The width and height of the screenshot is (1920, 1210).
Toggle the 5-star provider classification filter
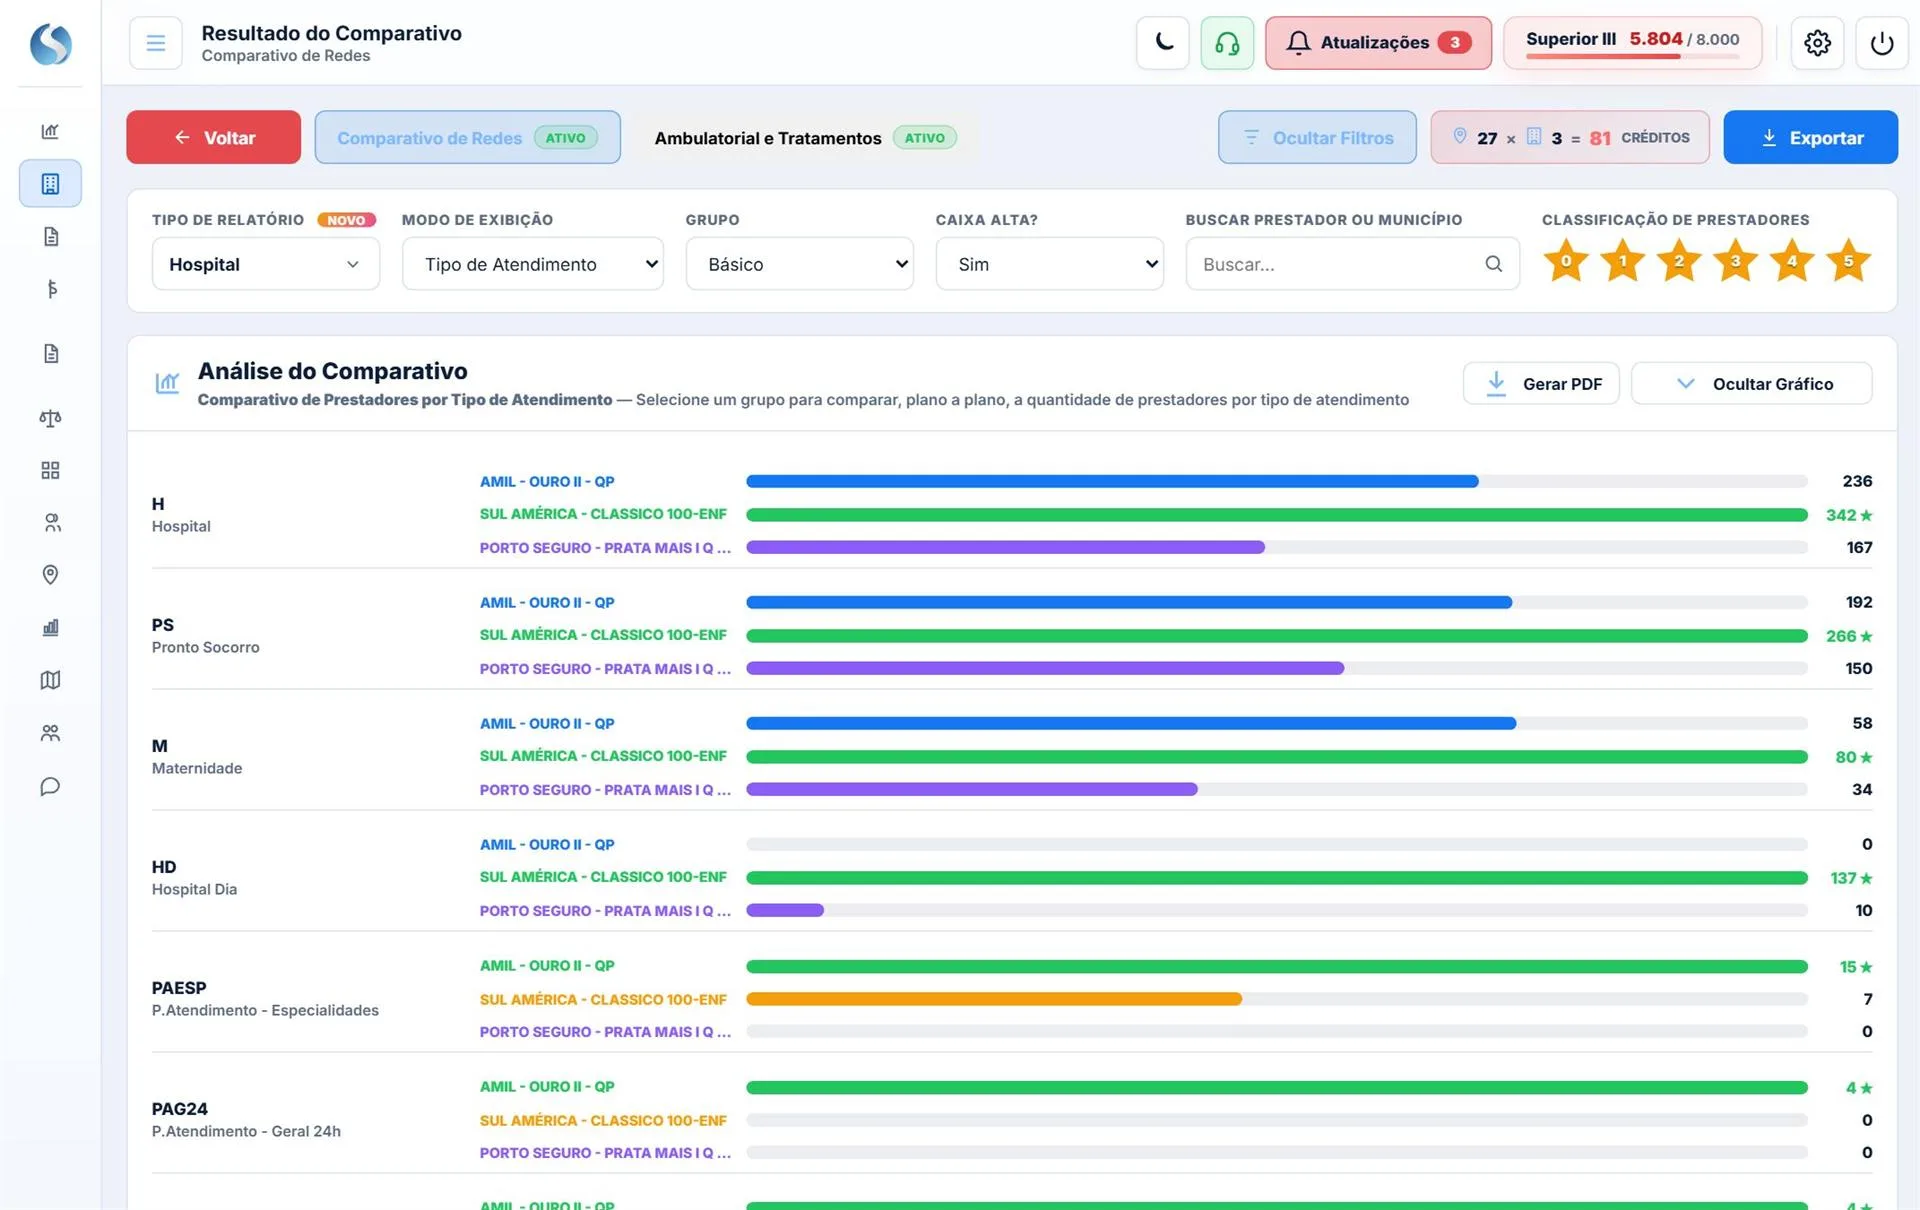[x=1848, y=261]
